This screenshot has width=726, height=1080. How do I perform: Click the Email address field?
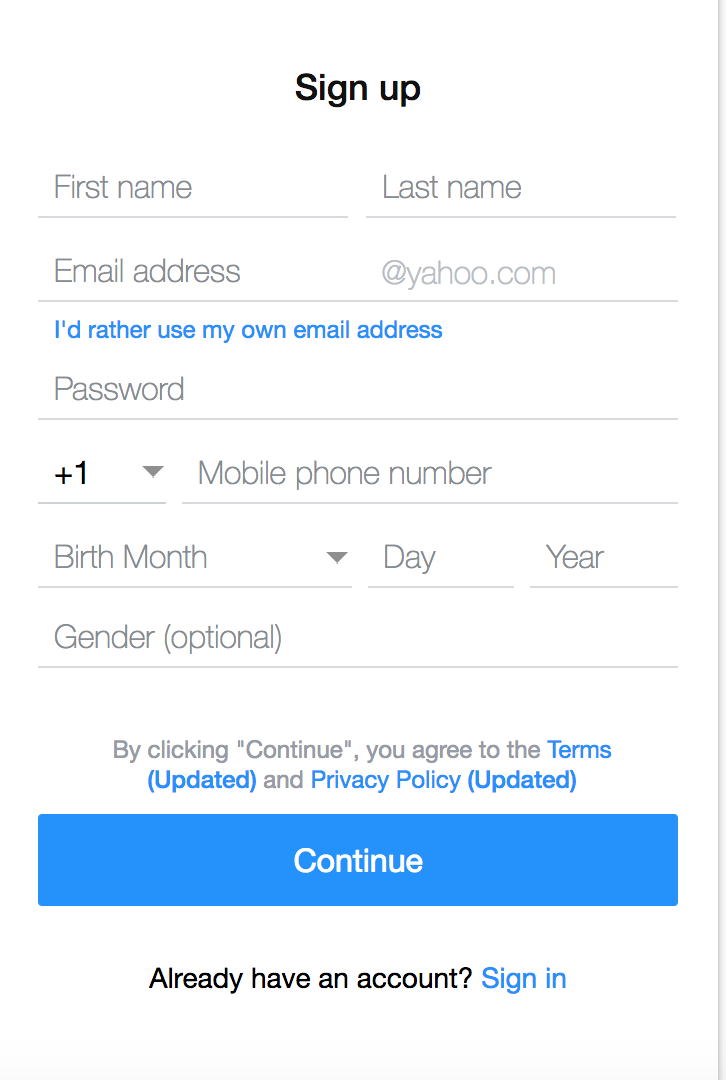coord(200,272)
